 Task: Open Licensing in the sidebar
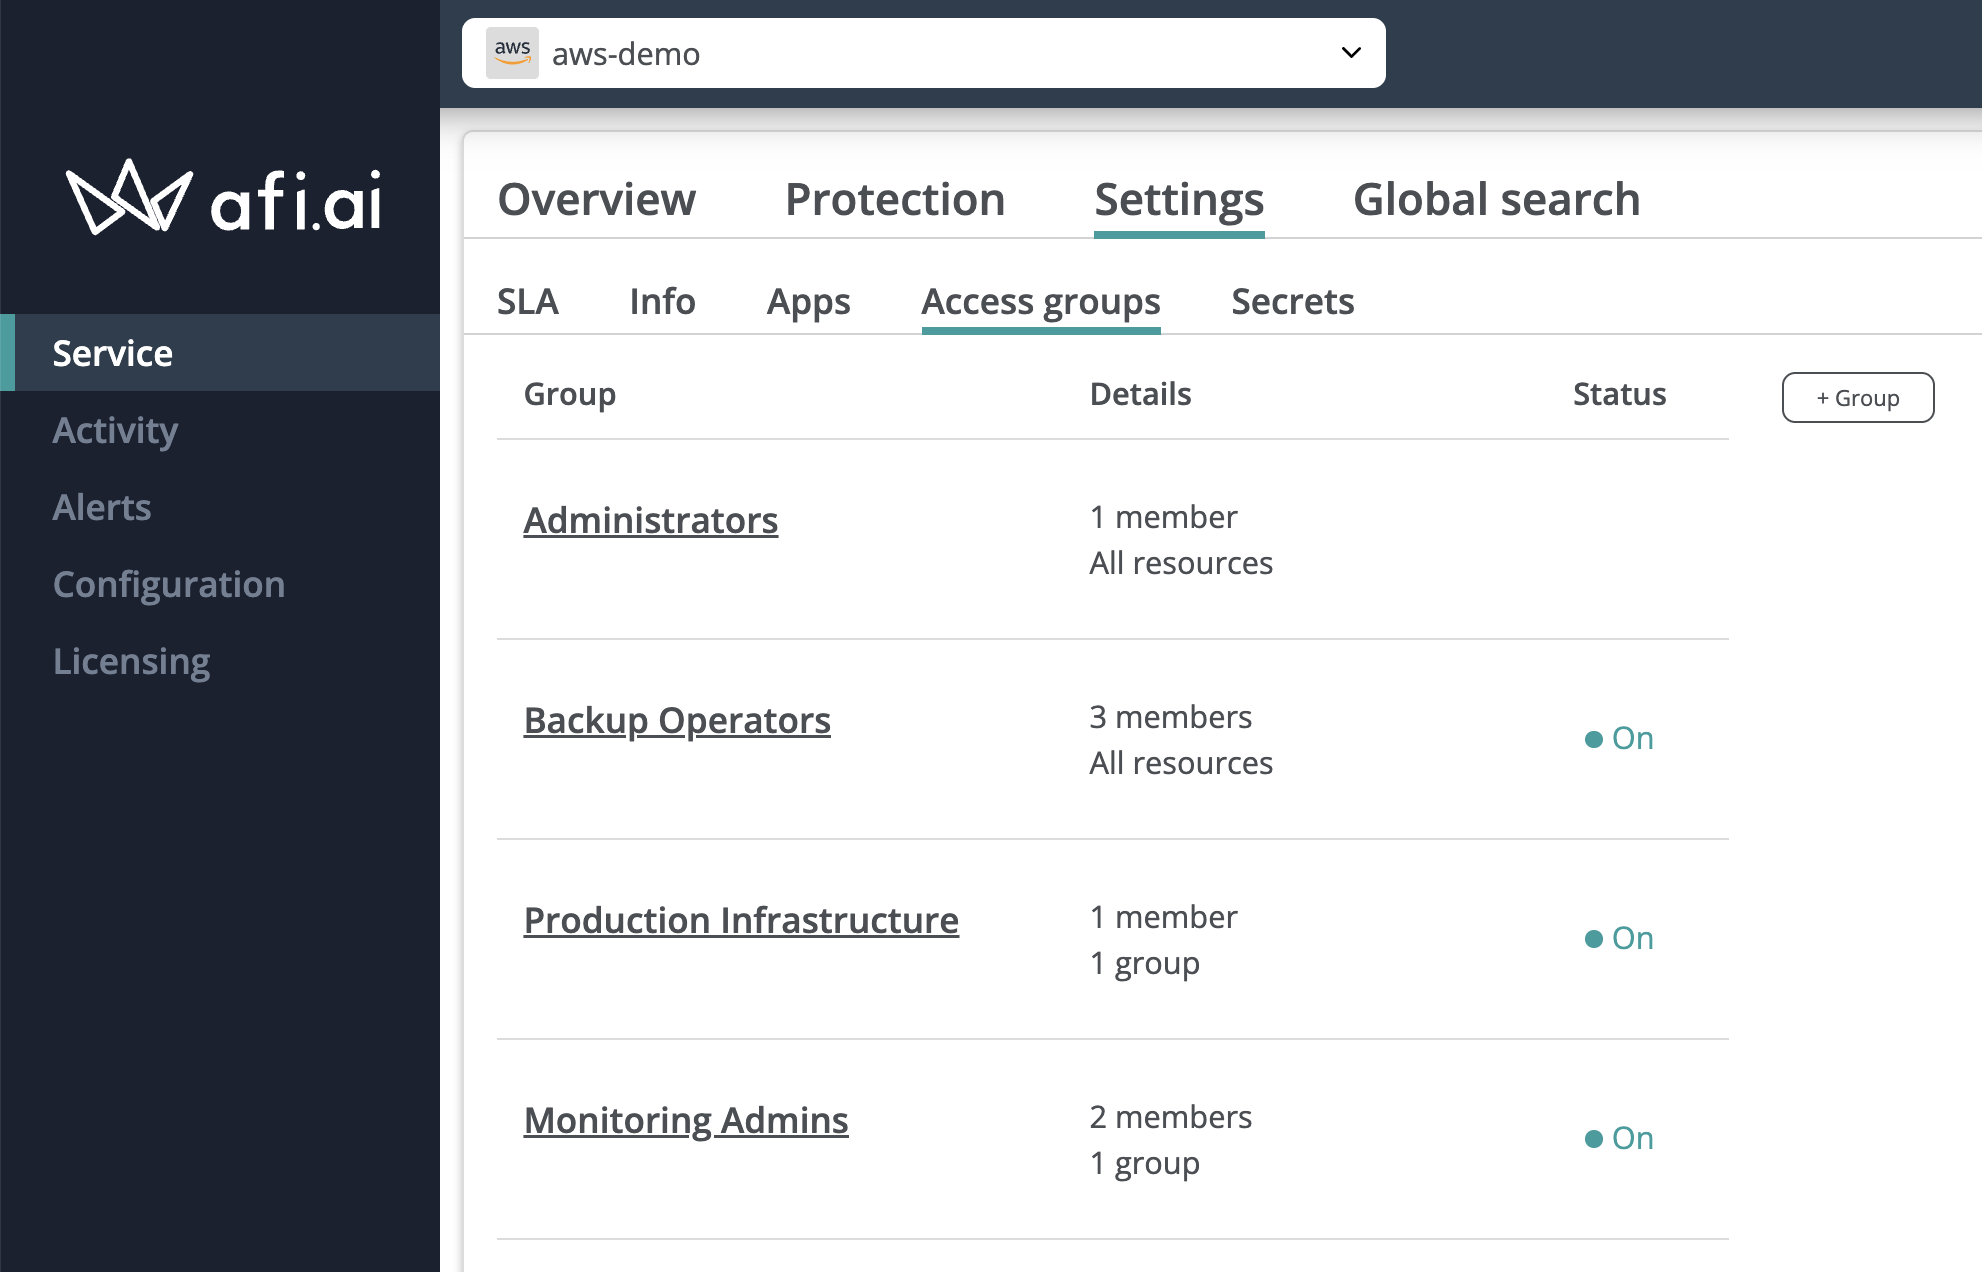click(x=131, y=662)
